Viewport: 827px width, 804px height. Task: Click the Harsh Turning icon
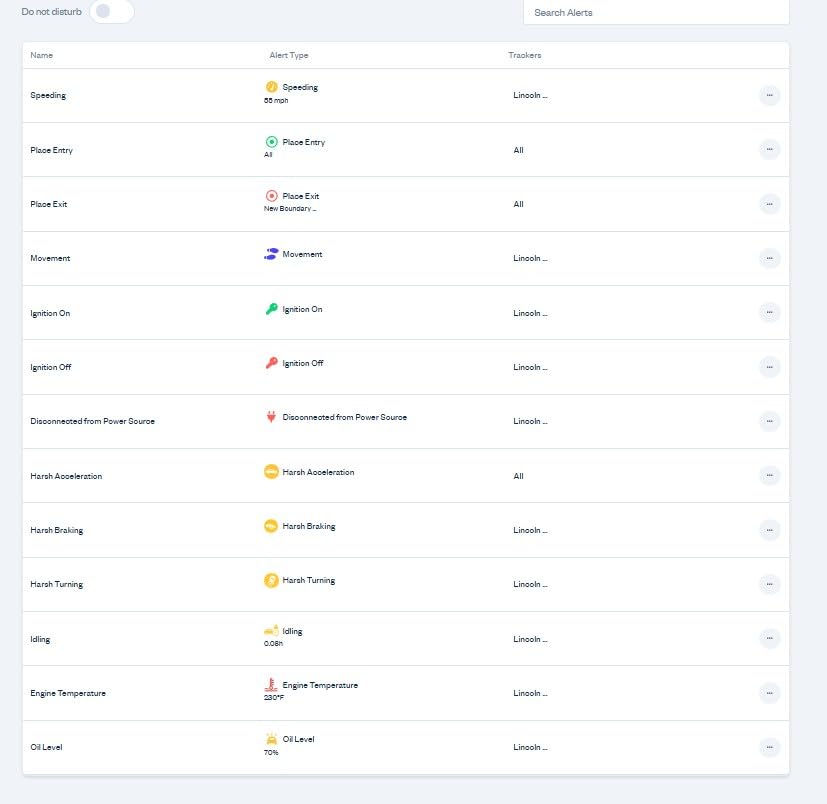[x=271, y=580]
